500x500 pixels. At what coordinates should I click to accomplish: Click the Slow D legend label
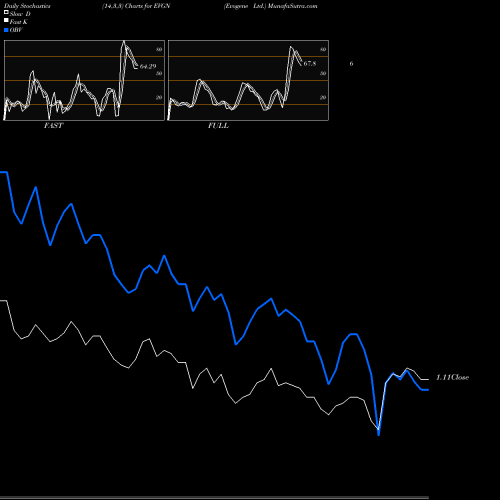20,14
